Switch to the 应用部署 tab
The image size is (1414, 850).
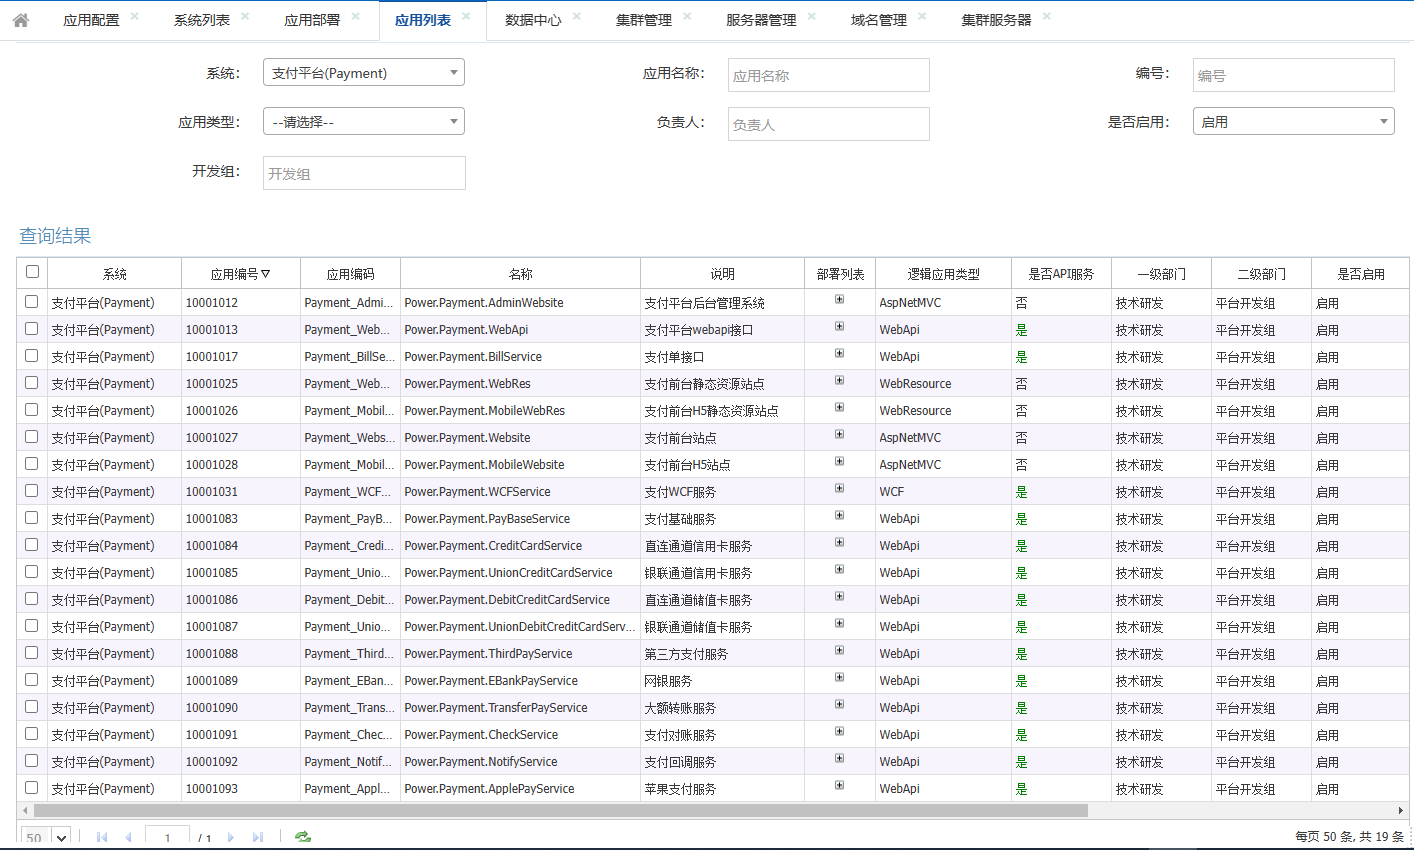(312, 20)
